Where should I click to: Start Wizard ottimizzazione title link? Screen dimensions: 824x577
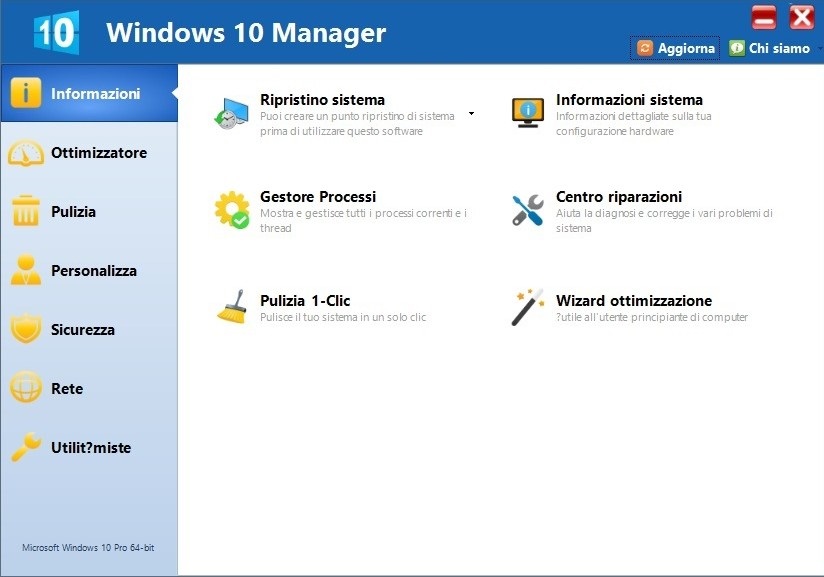coord(634,301)
